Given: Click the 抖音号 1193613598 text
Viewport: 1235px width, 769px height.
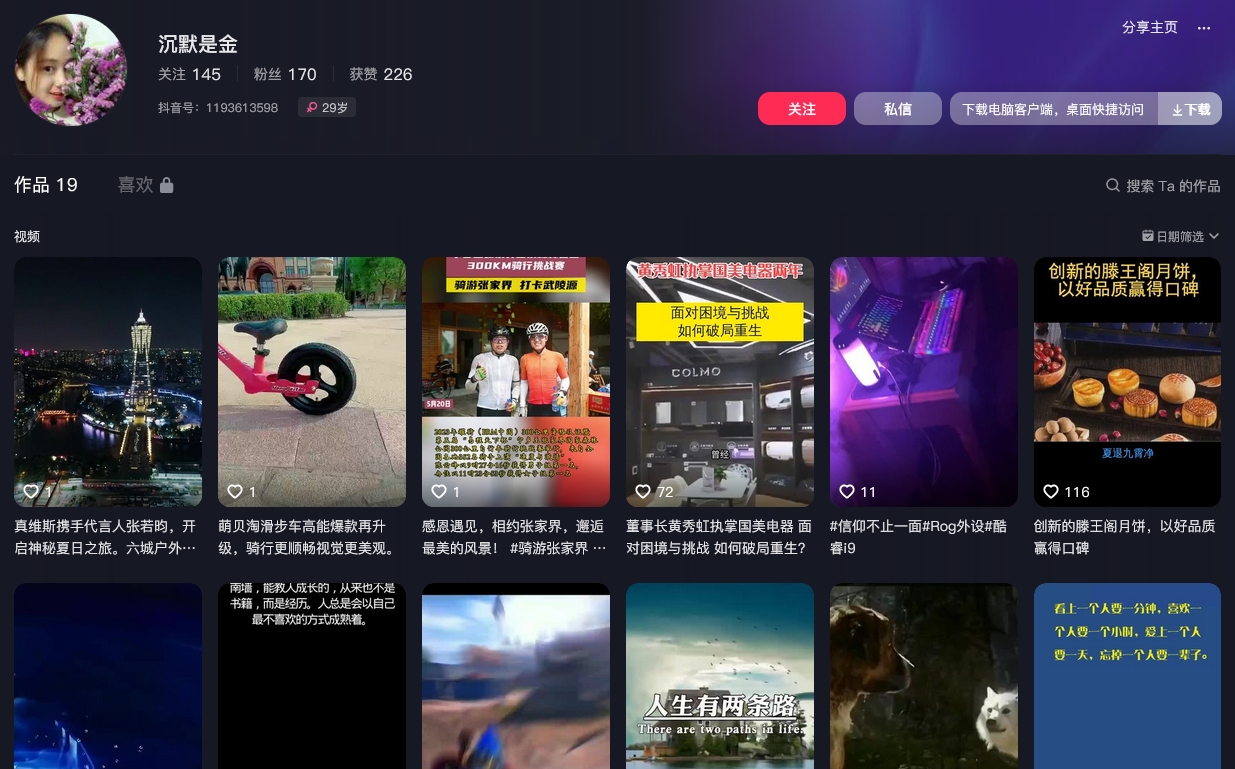Looking at the screenshot, I should 218,107.
